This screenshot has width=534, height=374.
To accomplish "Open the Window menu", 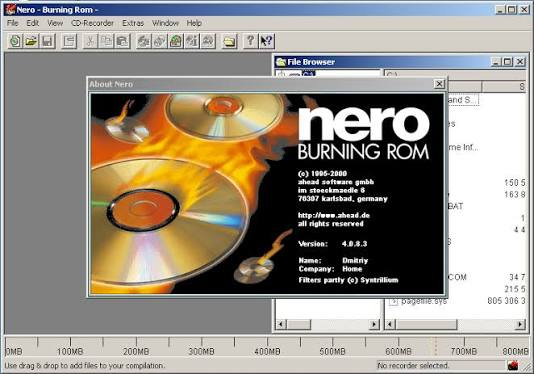I will click(x=165, y=23).
